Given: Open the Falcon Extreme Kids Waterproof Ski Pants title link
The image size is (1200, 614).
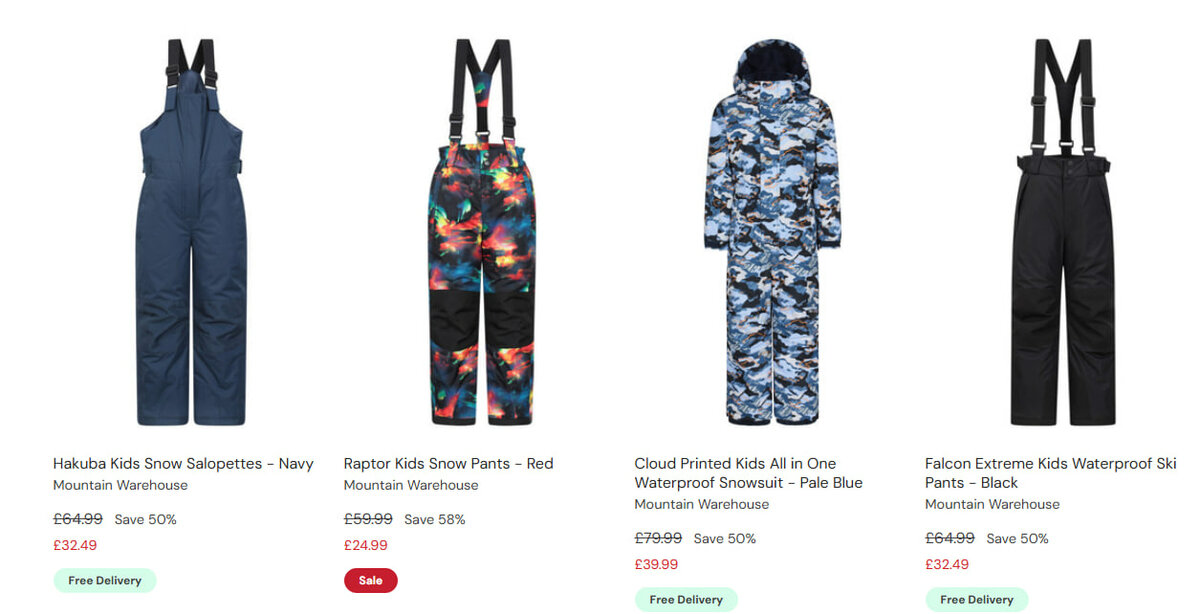Looking at the screenshot, I should click(1050, 473).
